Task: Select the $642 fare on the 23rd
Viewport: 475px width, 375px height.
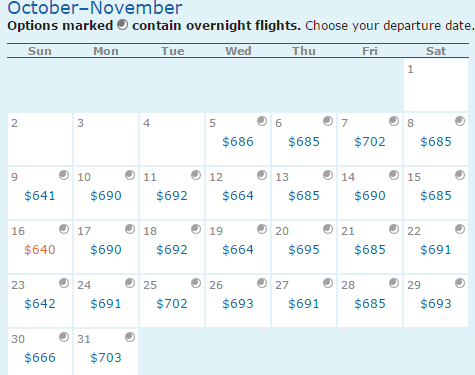Action: 40,304
